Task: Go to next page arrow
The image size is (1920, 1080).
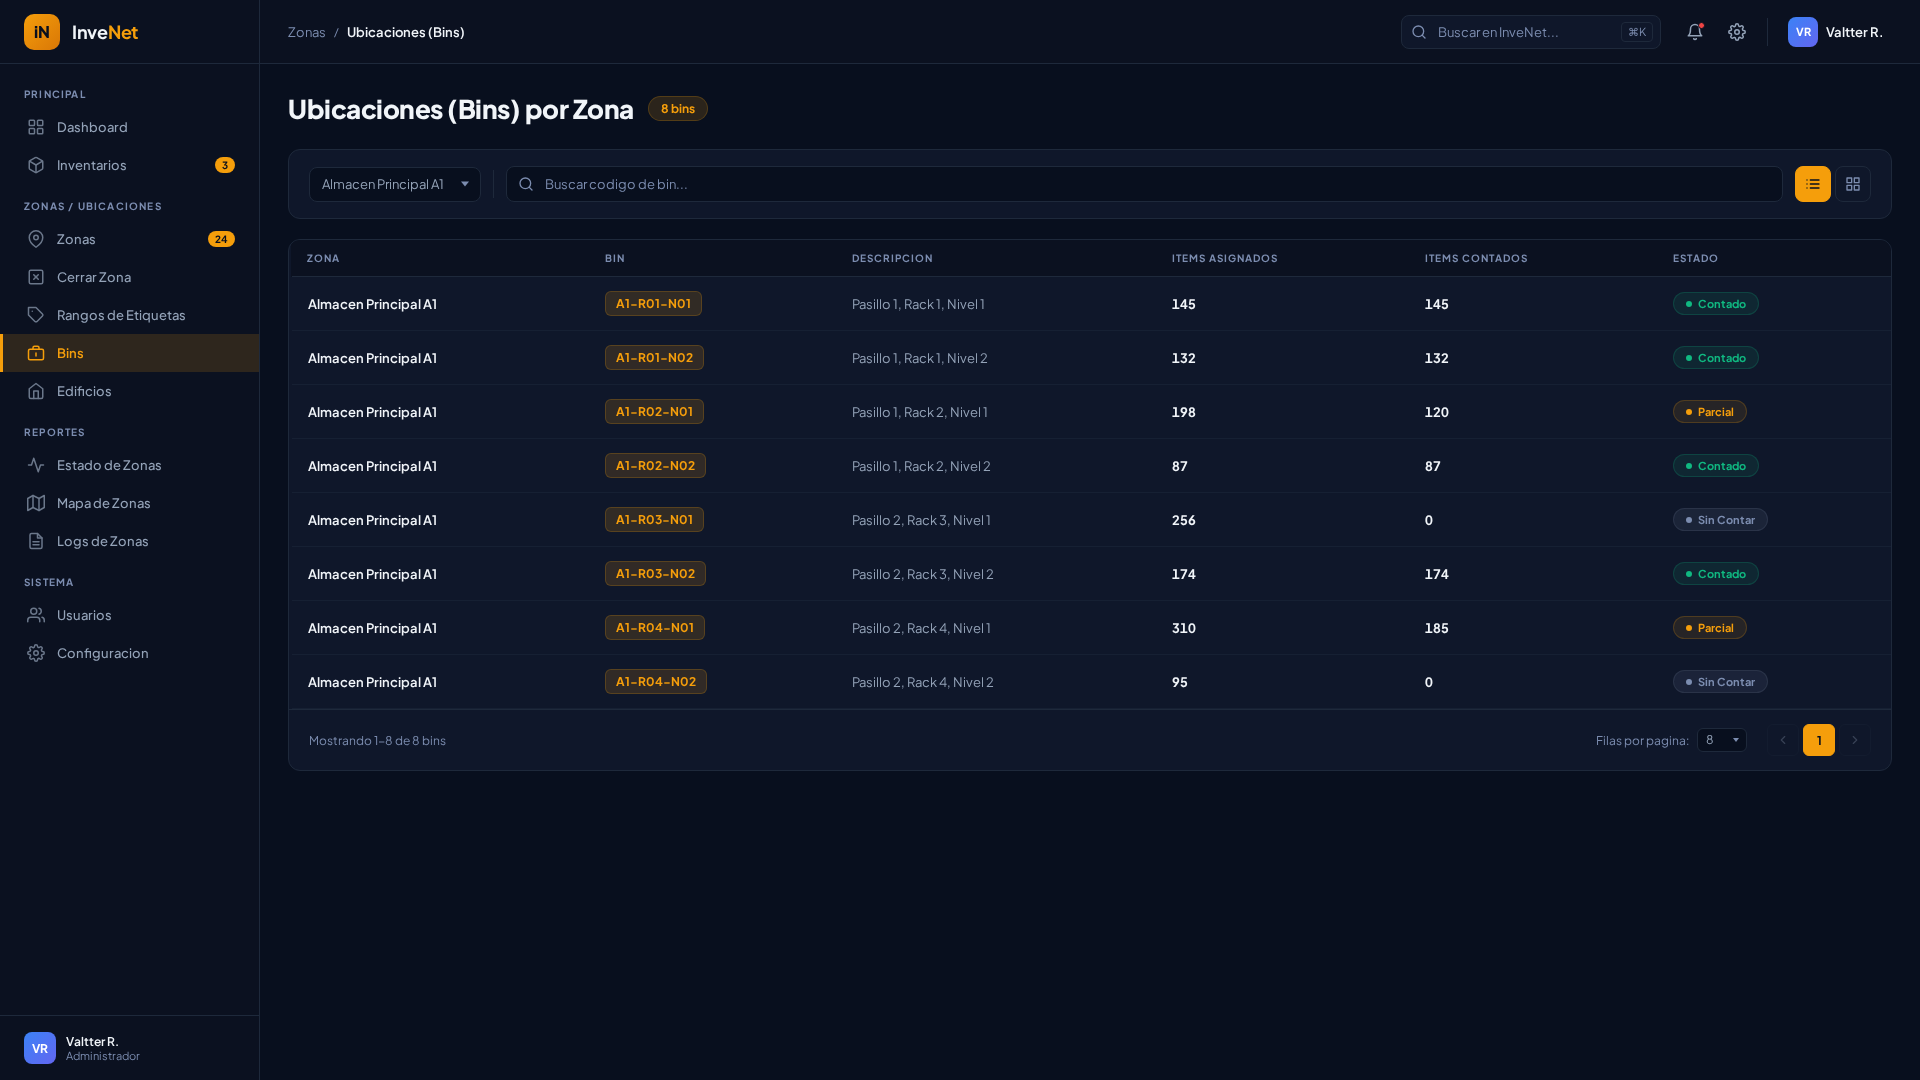Action: pyautogui.click(x=1854, y=740)
